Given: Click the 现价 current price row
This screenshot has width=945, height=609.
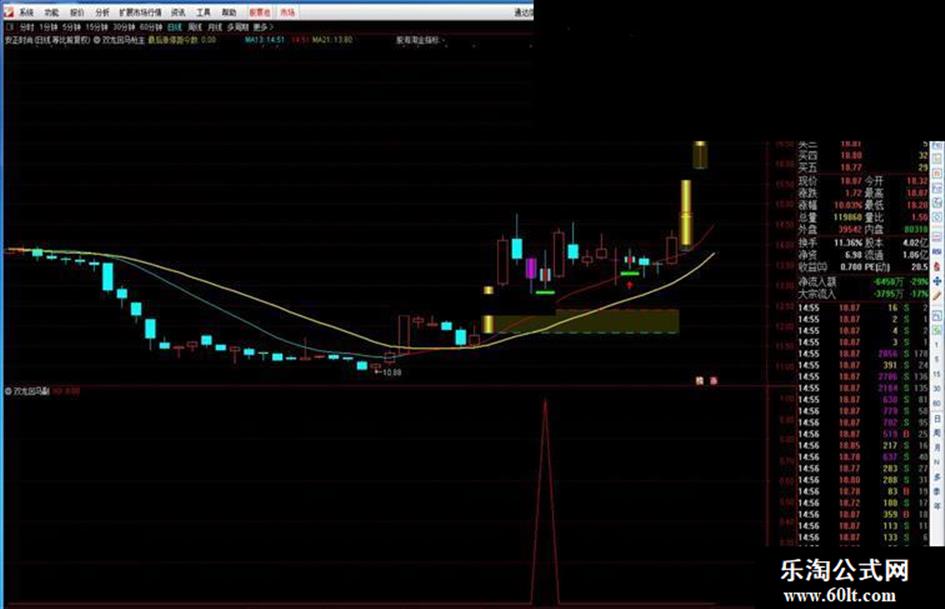Looking at the screenshot, I should point(863,181).
